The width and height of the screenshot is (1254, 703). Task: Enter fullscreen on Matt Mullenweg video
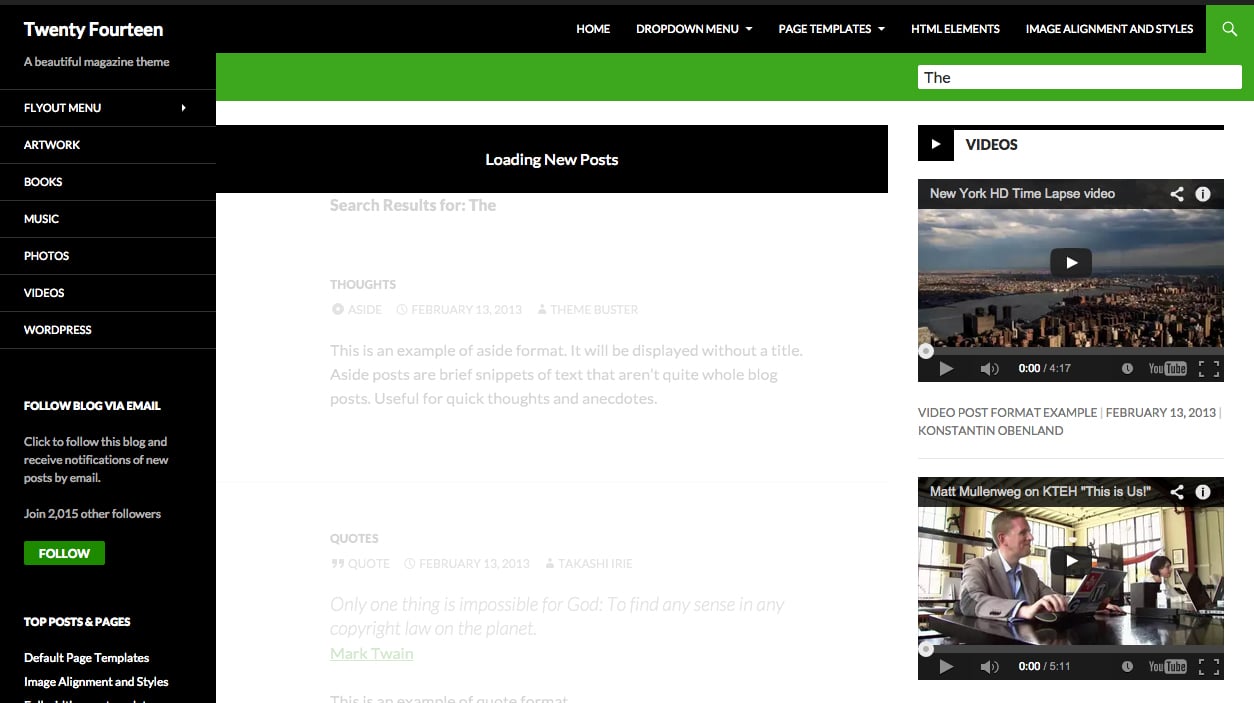pos(1208,667)
